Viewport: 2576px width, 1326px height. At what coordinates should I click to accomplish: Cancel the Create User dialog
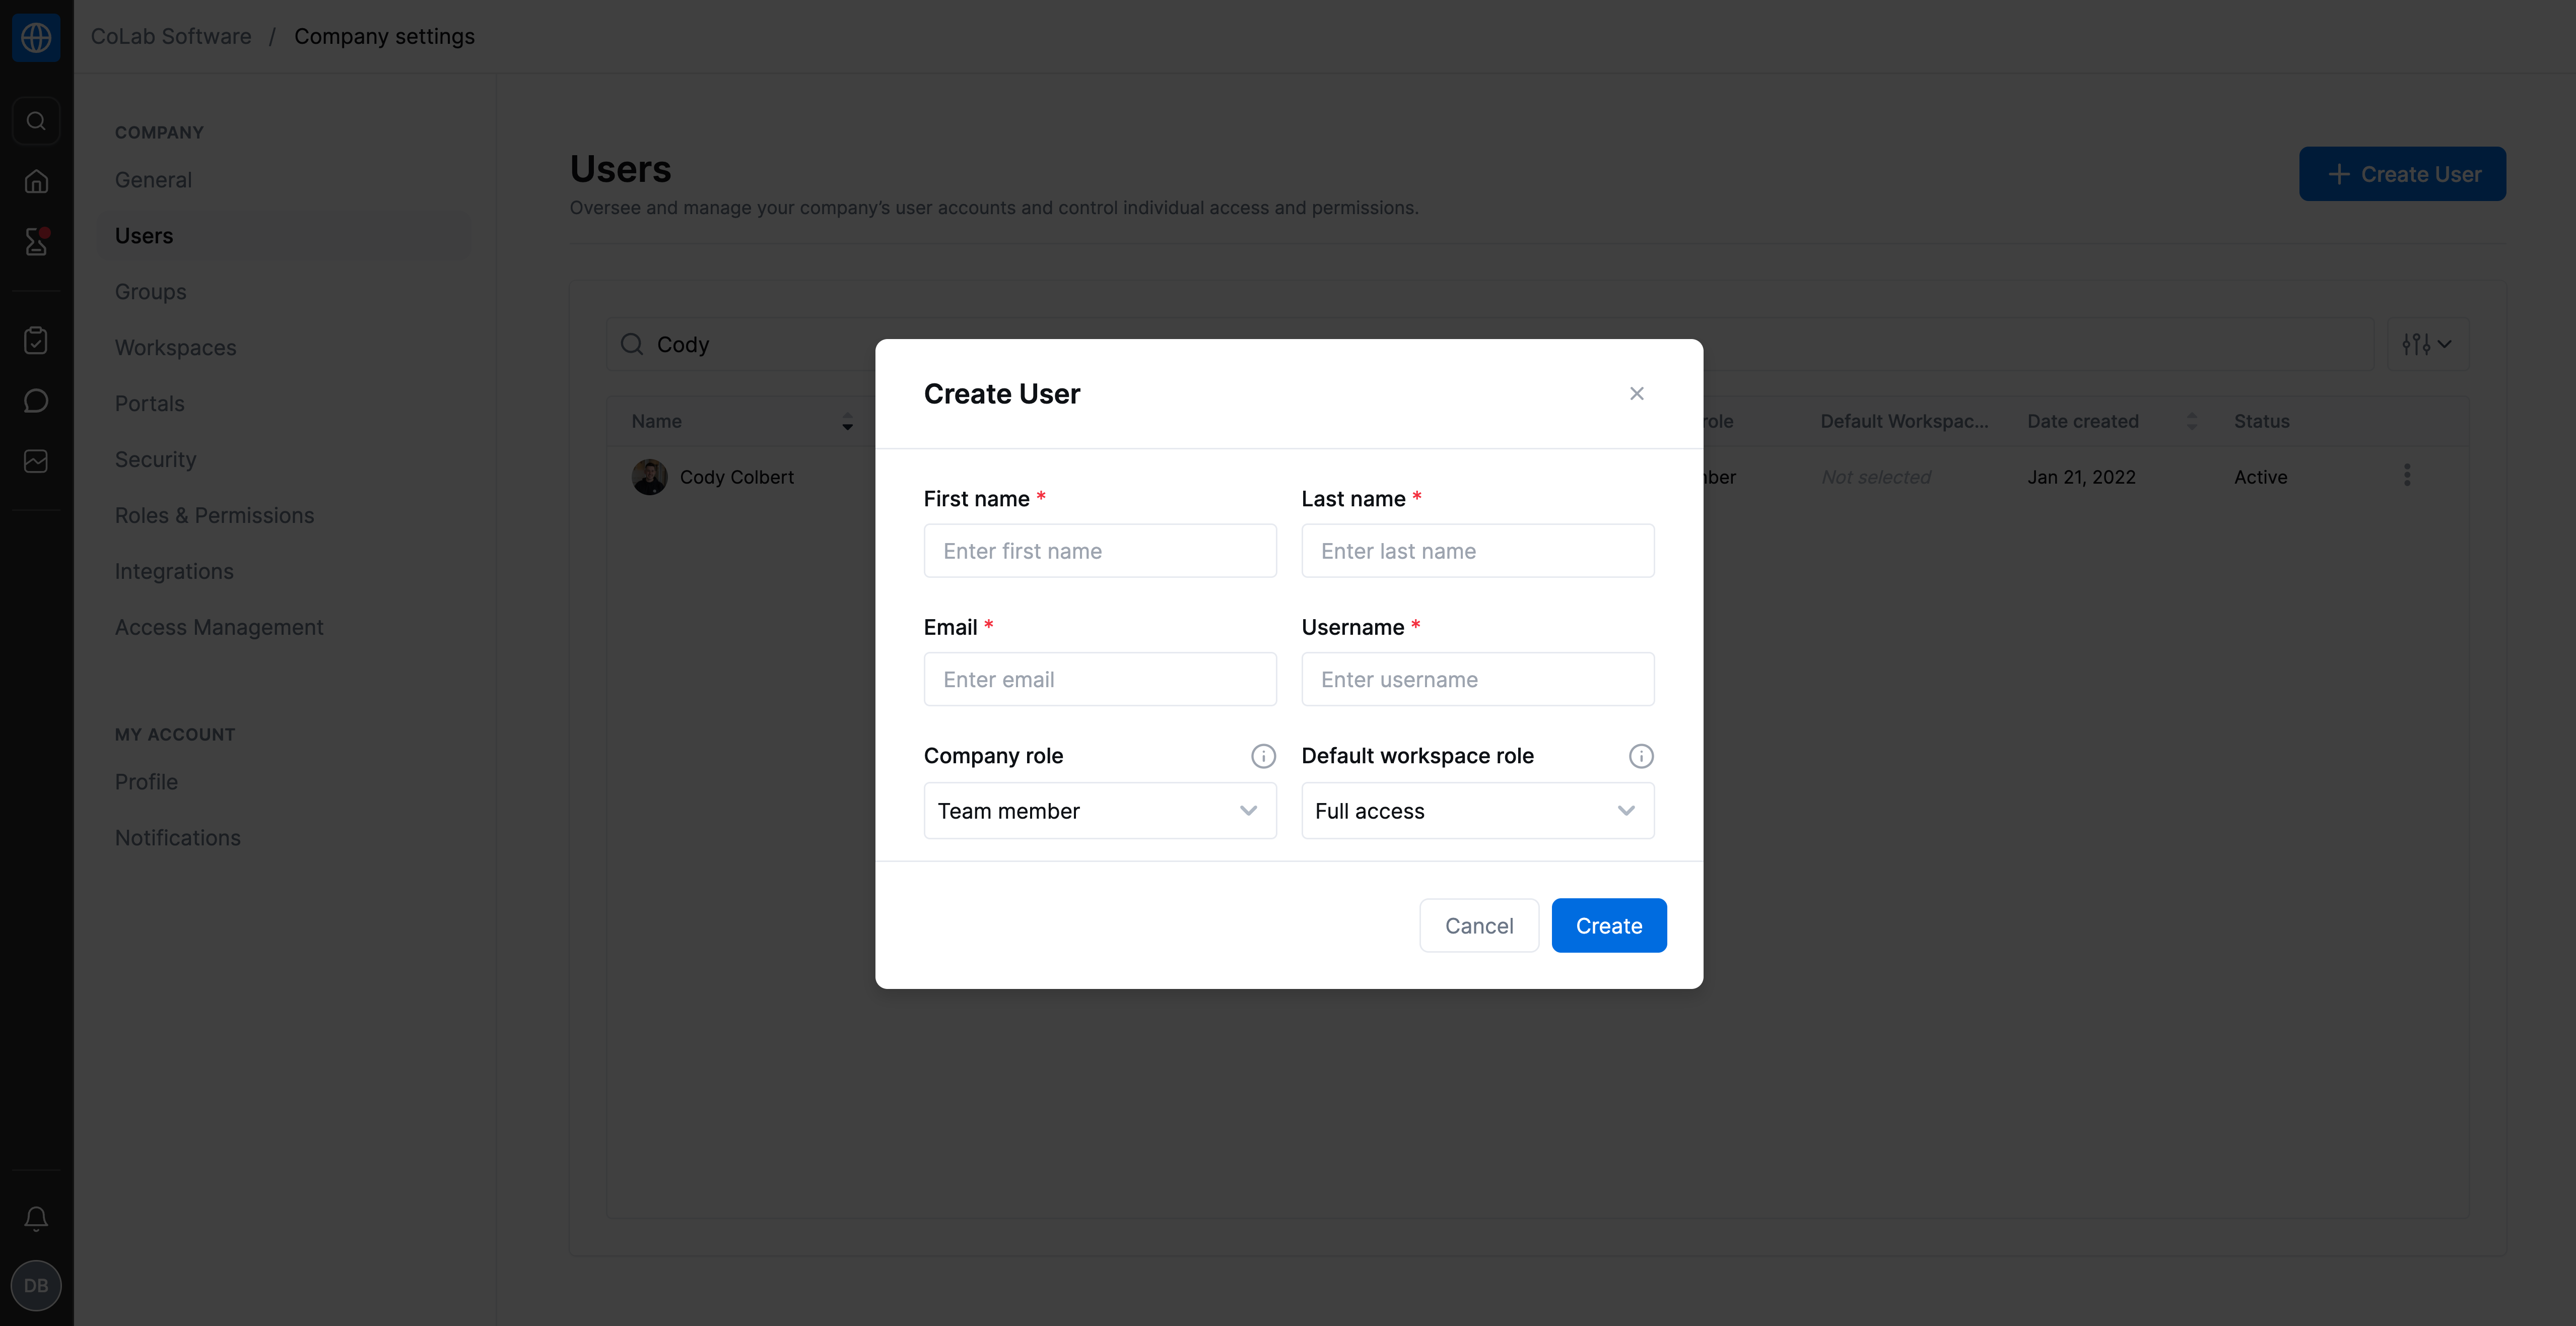point(1479,926)
